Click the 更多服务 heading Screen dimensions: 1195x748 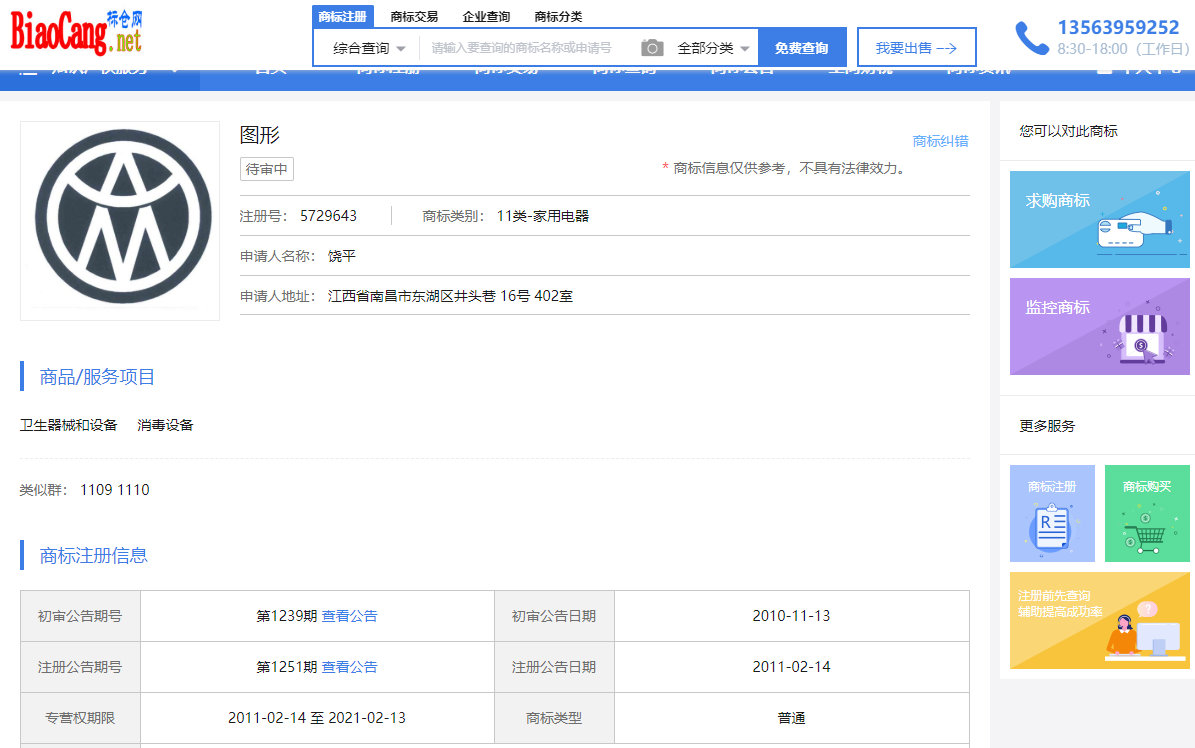pyautogui.click(x=1047, y=426)
